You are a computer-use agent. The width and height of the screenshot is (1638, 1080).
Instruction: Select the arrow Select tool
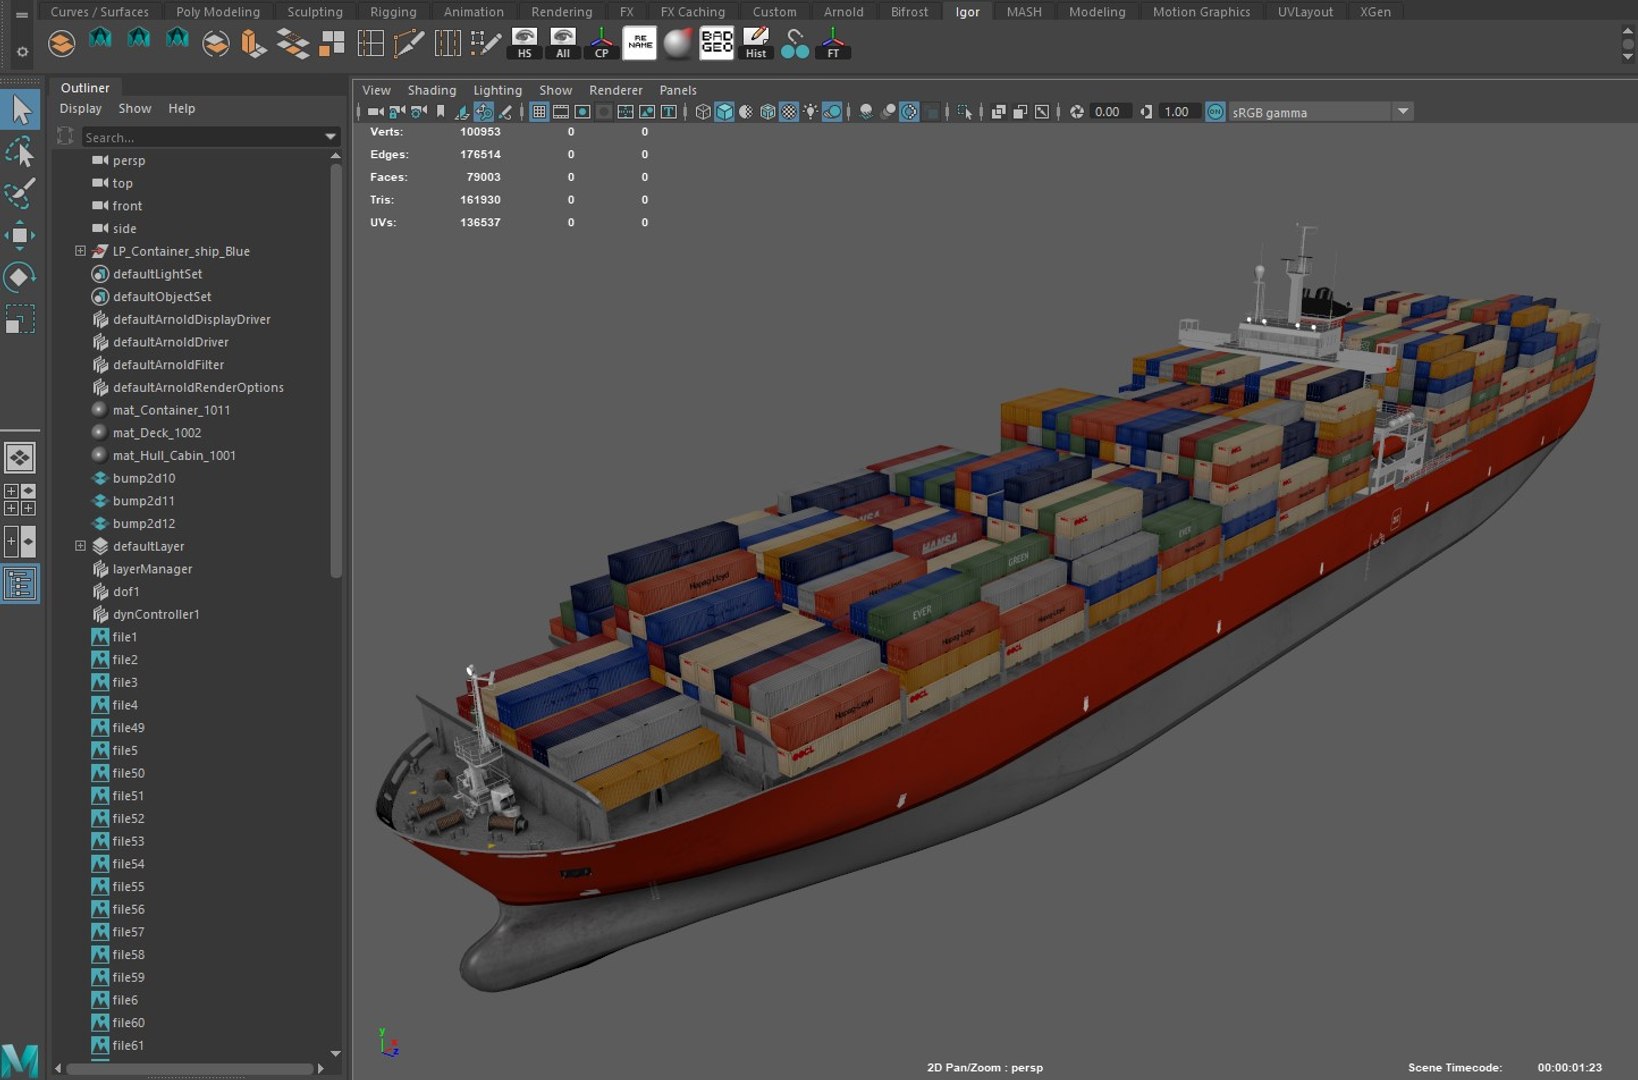click(20, 109)
